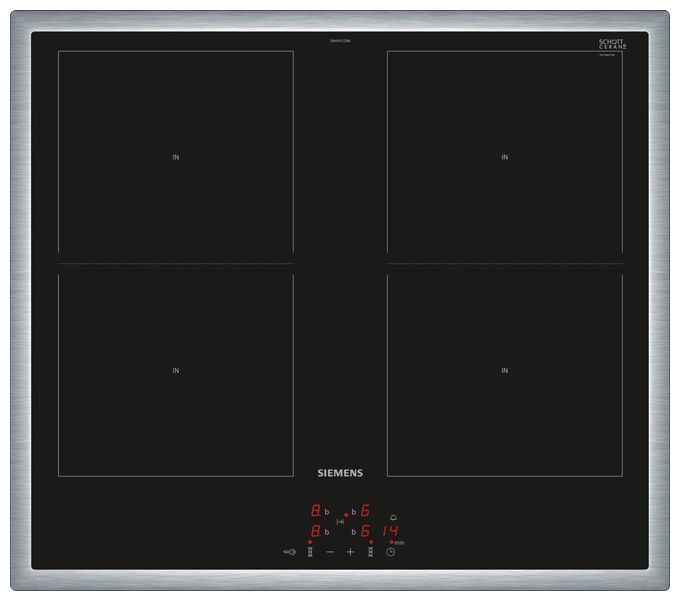Tap the front right cooking zone IN mark

click(505, 370)
